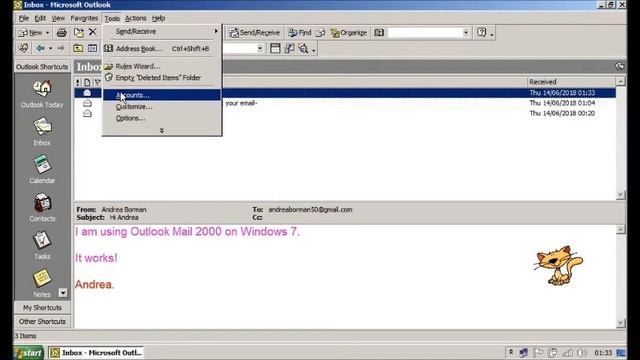Click the Forward arrow toolbar icon
The width and height of the screenshot is (640, 360).
click(61, 48)
